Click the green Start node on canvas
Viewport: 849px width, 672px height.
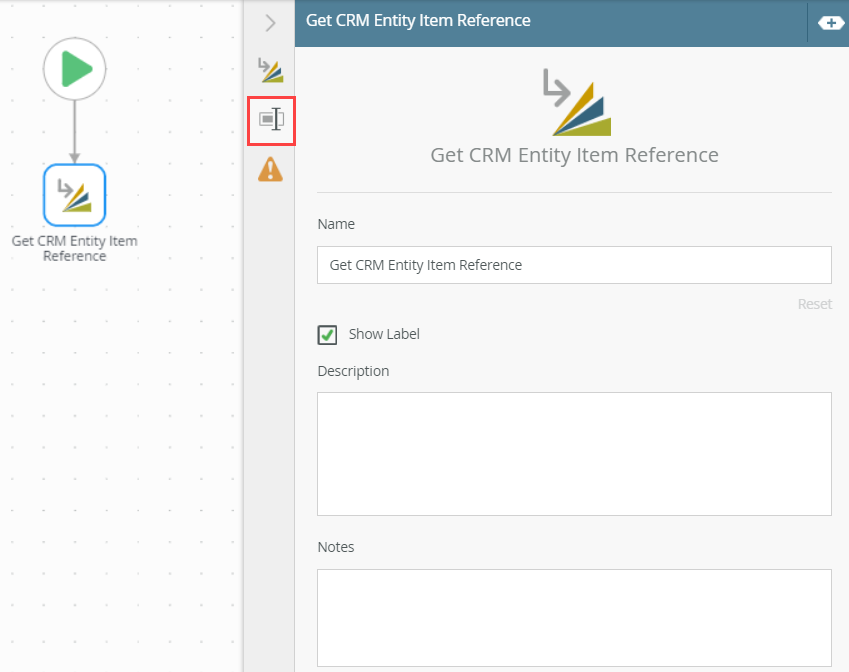pyautogui.click(x=75, y=69)
